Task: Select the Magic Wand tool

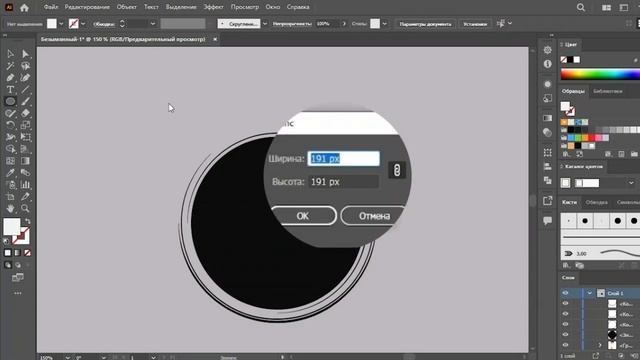Action: coord(10,66)
